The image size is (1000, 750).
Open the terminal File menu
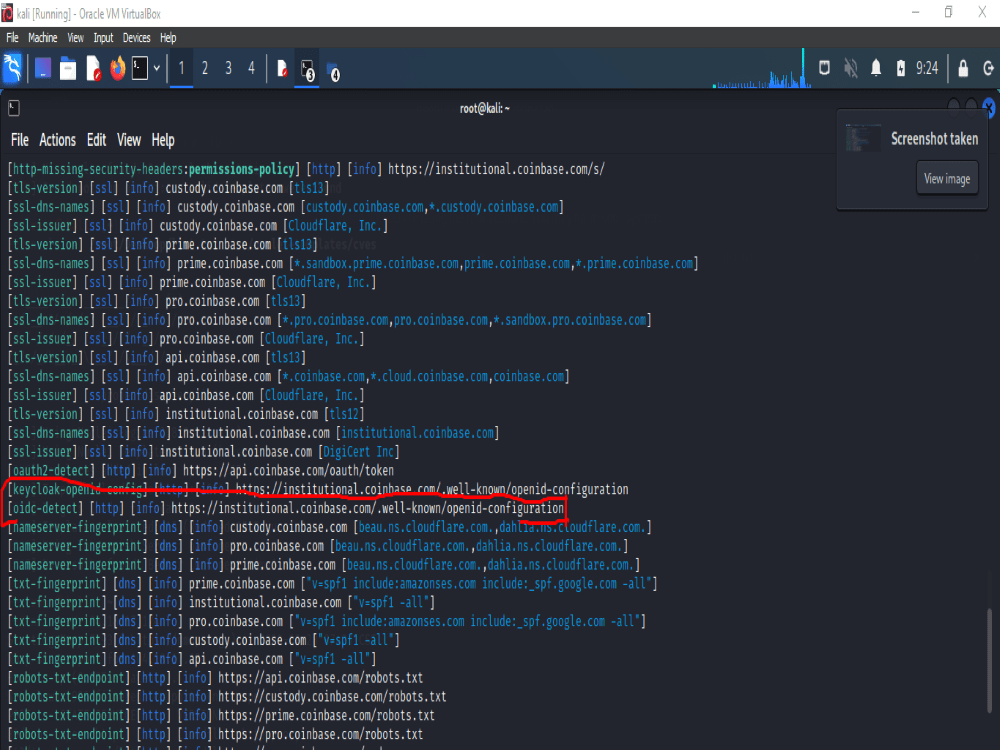tap(20, 140)
